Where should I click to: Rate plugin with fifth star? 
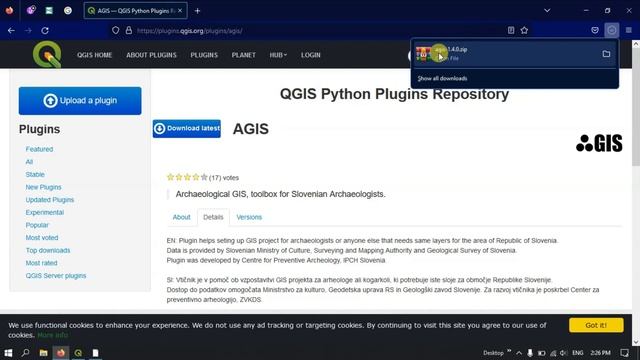click(204, 177)
